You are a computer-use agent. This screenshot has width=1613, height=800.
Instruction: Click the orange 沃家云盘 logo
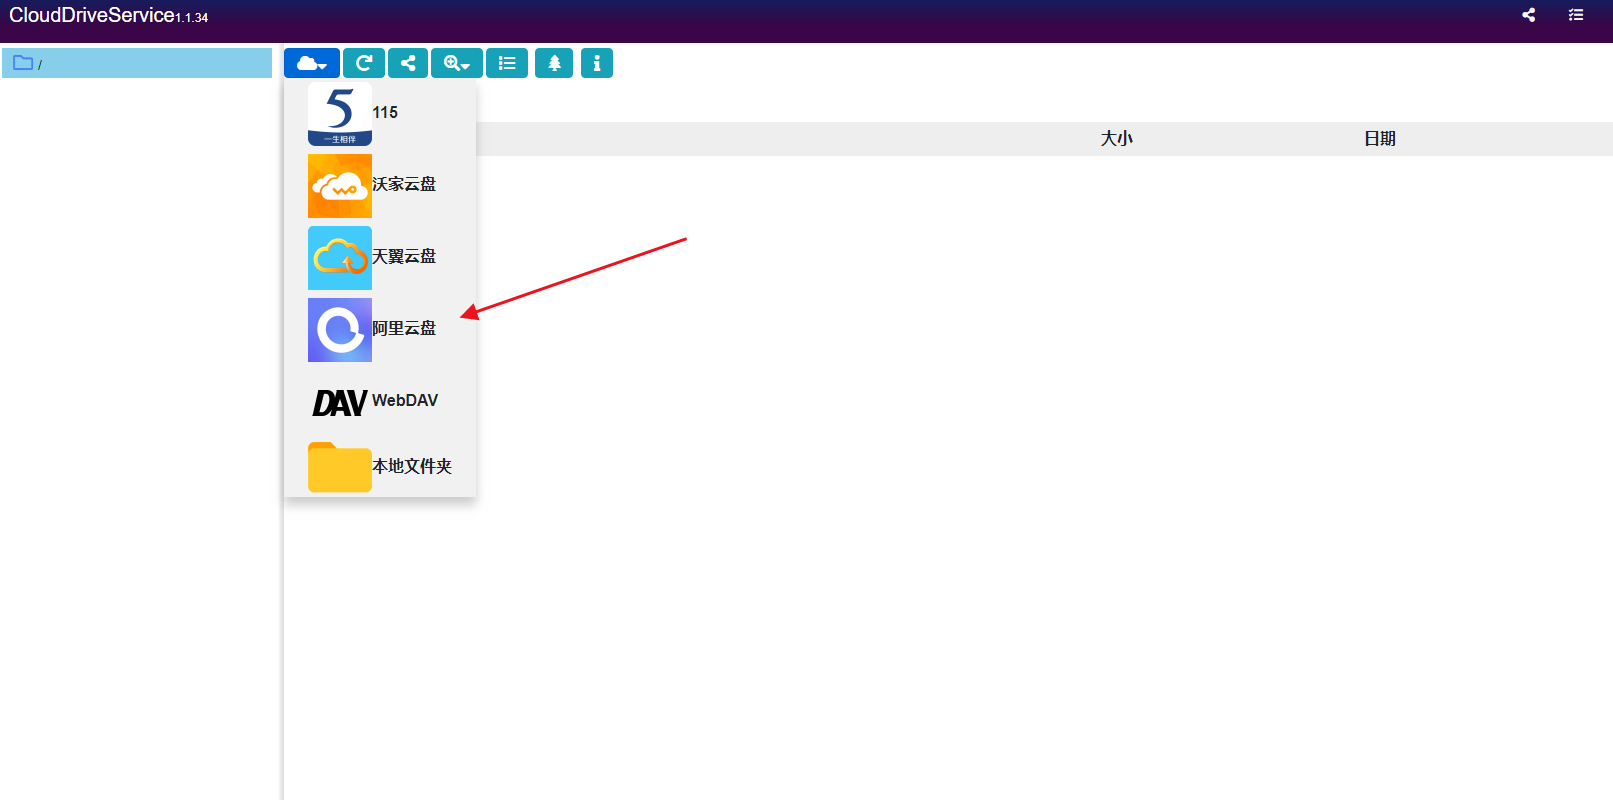340,186
